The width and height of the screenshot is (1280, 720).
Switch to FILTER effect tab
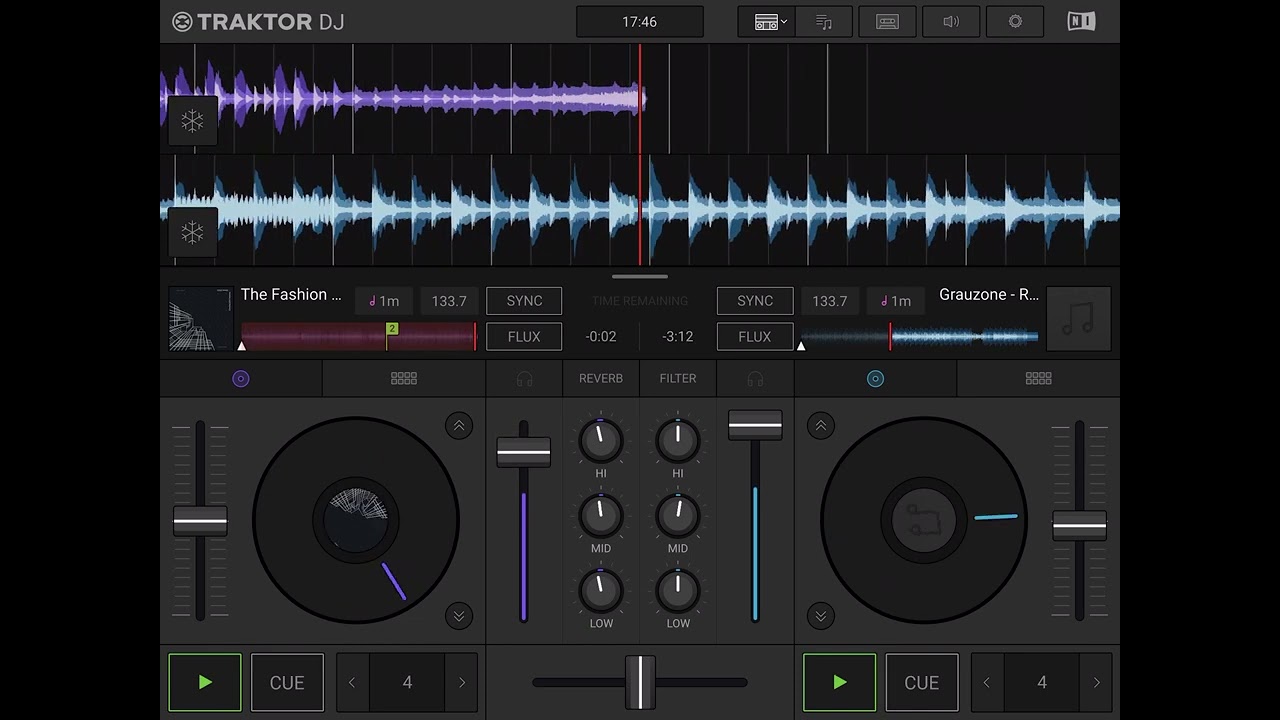[x=678, y=378]
